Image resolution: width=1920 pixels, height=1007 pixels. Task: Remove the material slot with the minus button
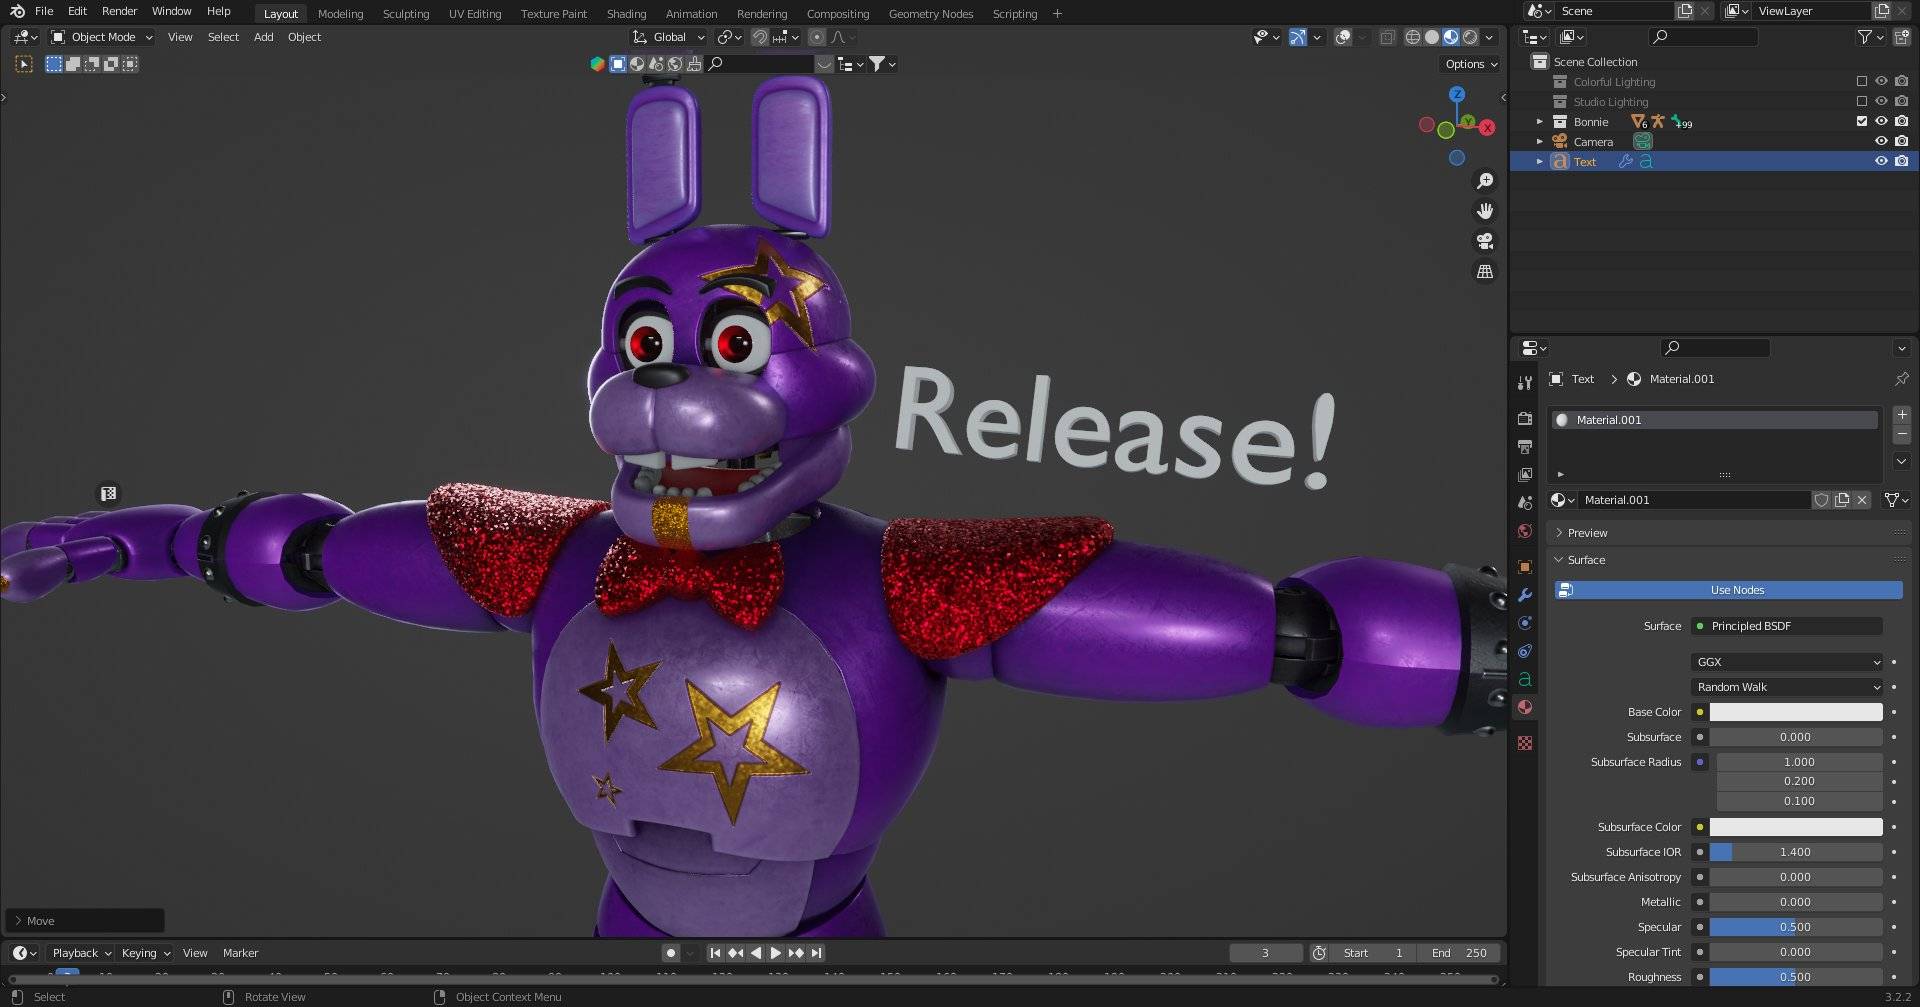(x=1901, y=435)
